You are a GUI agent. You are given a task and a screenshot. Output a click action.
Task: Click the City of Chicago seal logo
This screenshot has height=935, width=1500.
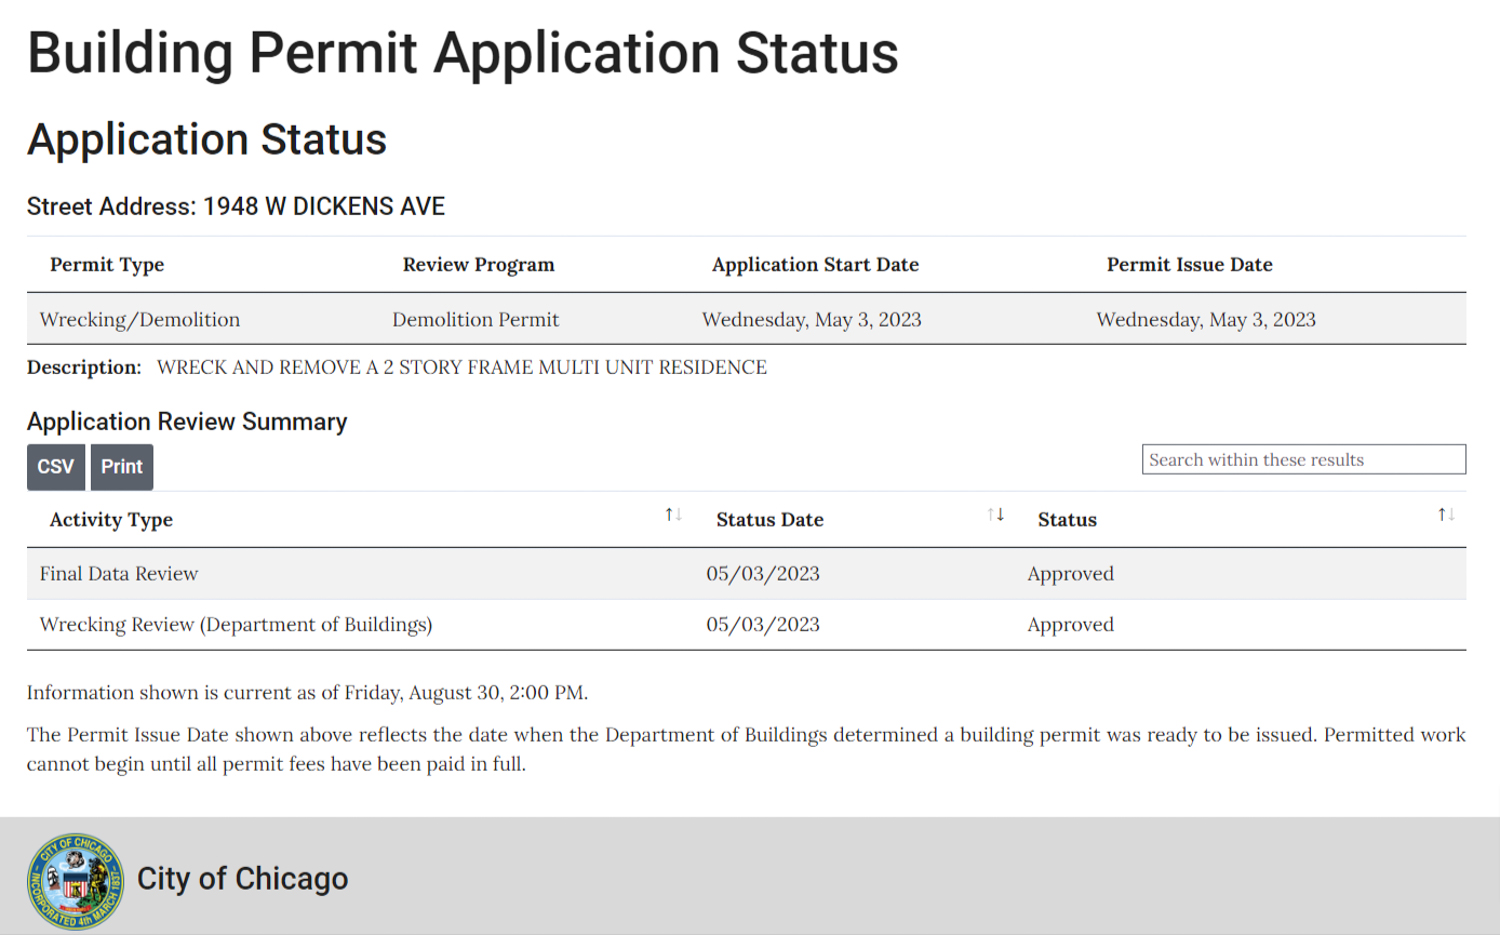coord(76,881)
